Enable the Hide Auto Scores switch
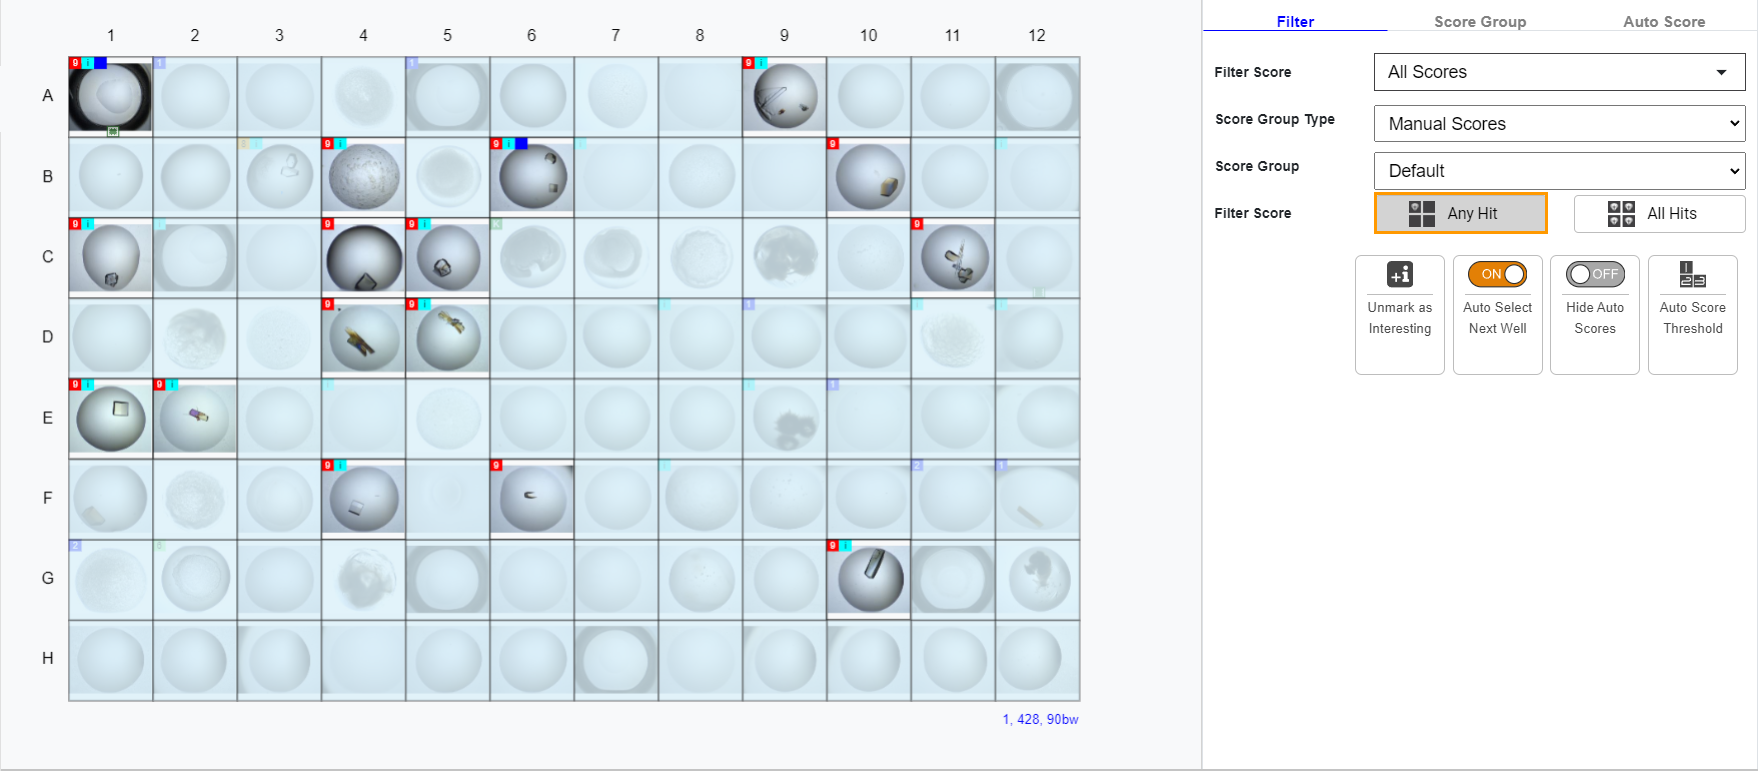 tap(1594, 274)
